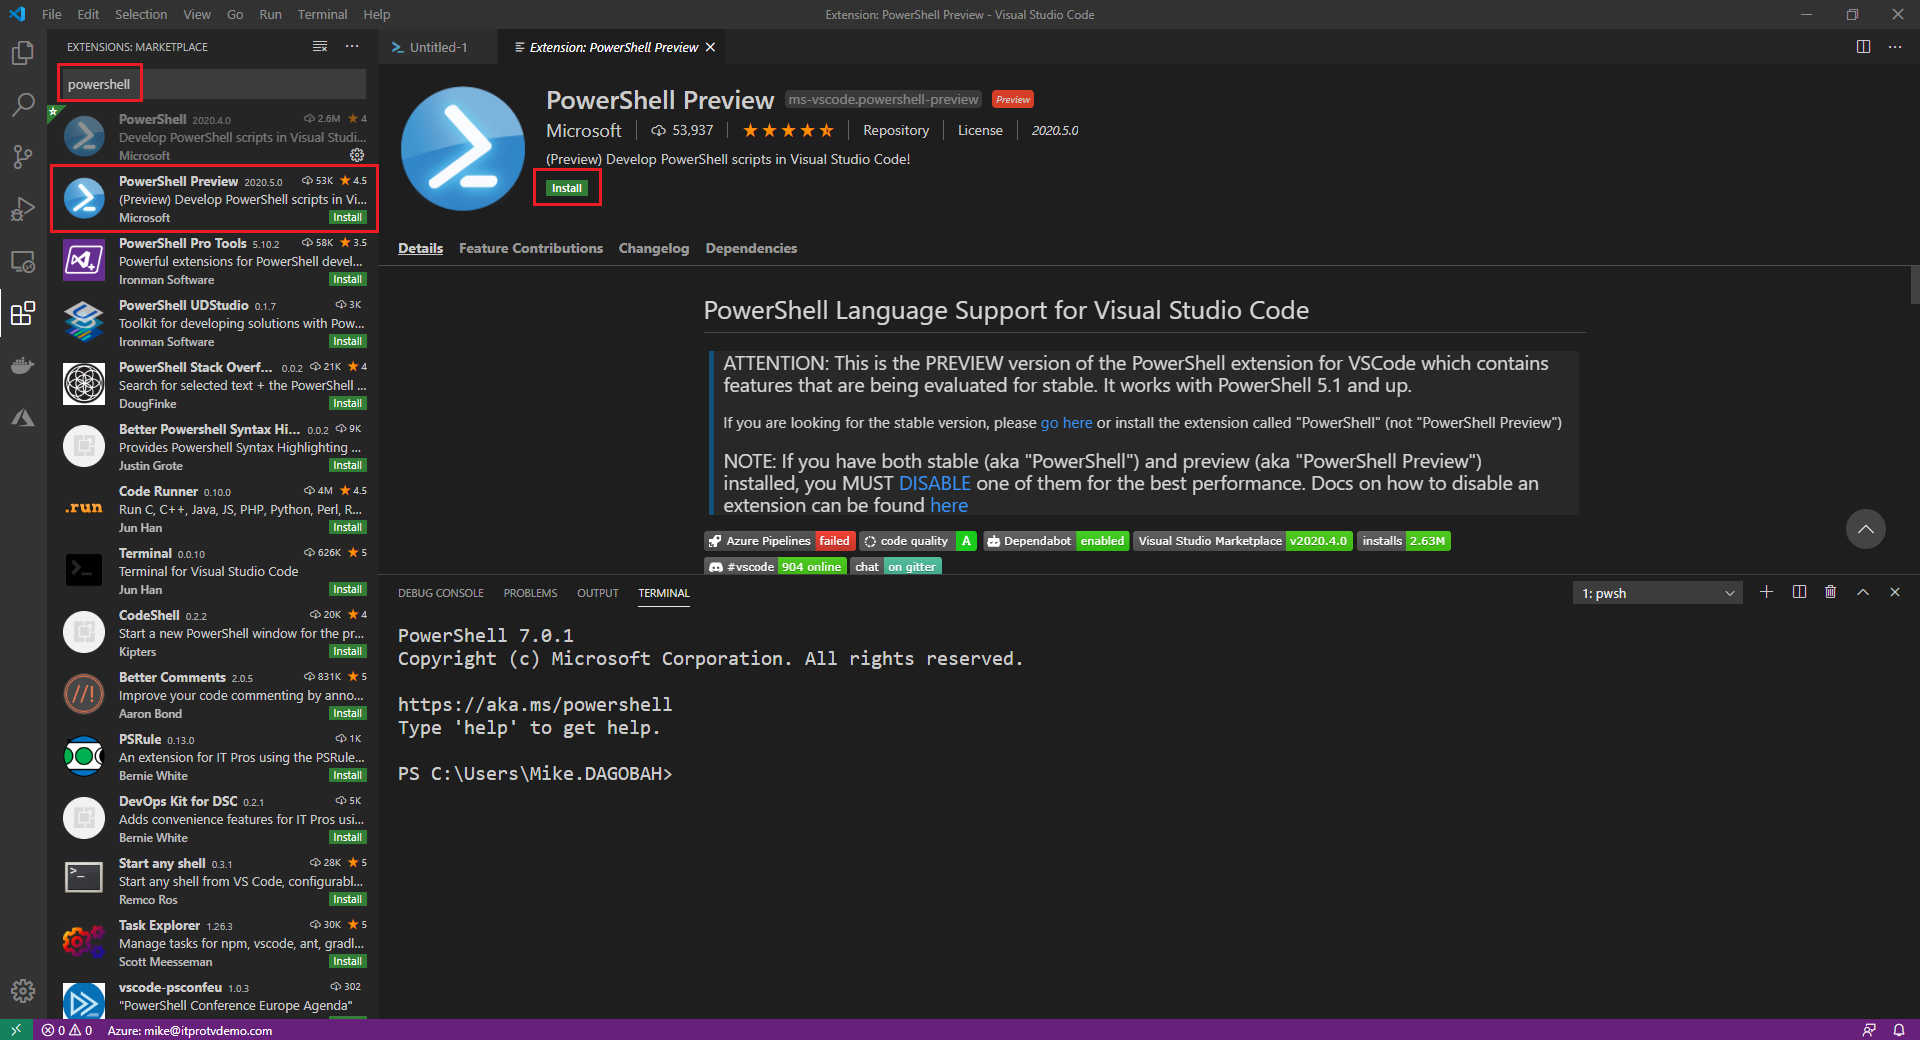Open editor More Actions ellipsis

[x=1895, y=47]
